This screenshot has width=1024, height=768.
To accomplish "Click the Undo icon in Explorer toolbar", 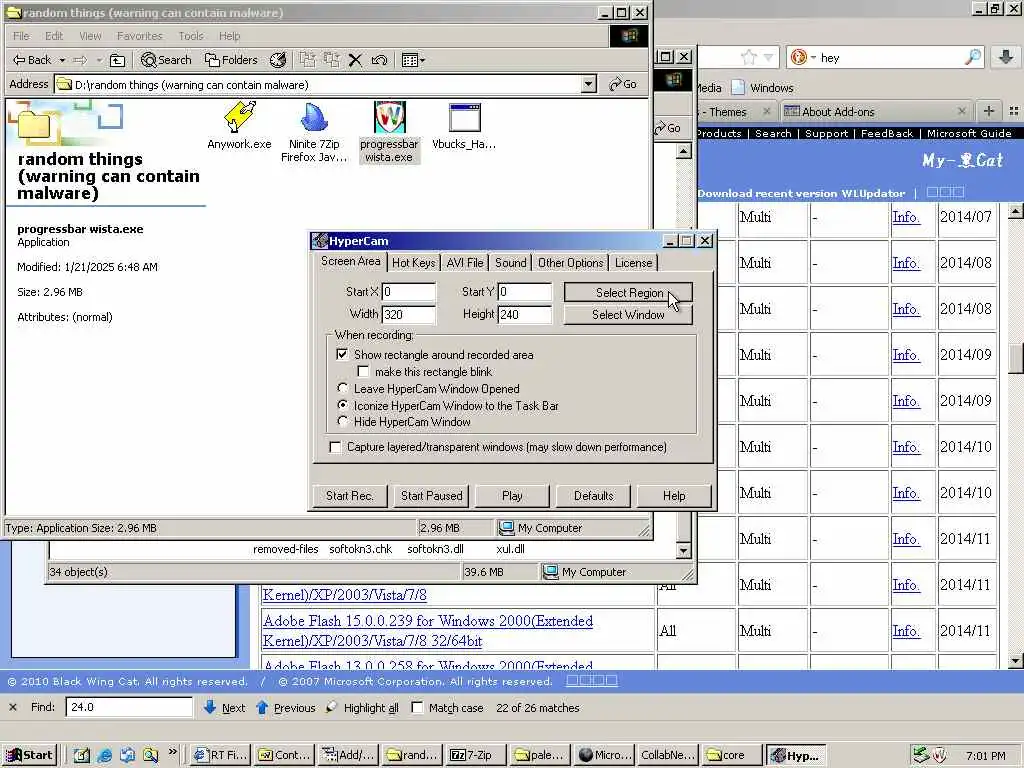I will point(379,60).
